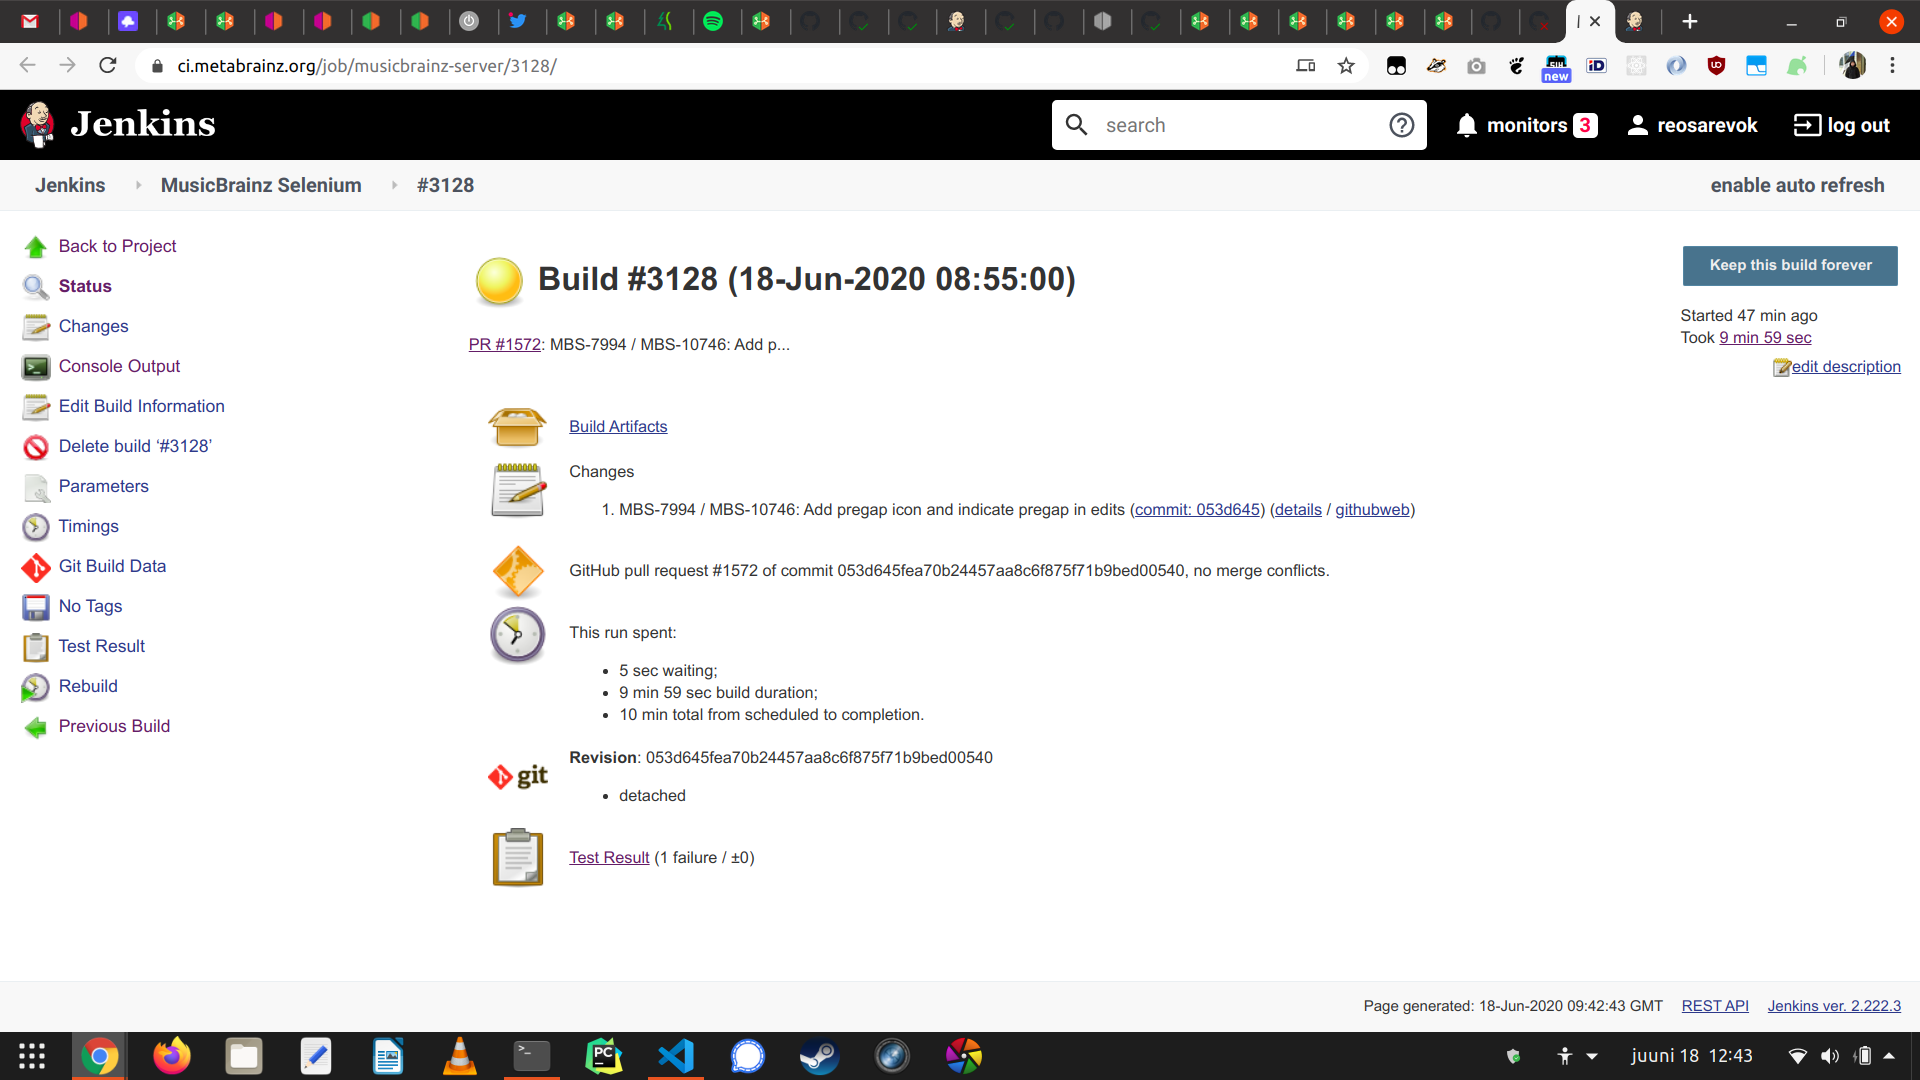Open the REST API footer link
Viewport: 1920px width, 1080px height.
tap(1715, 1006)
